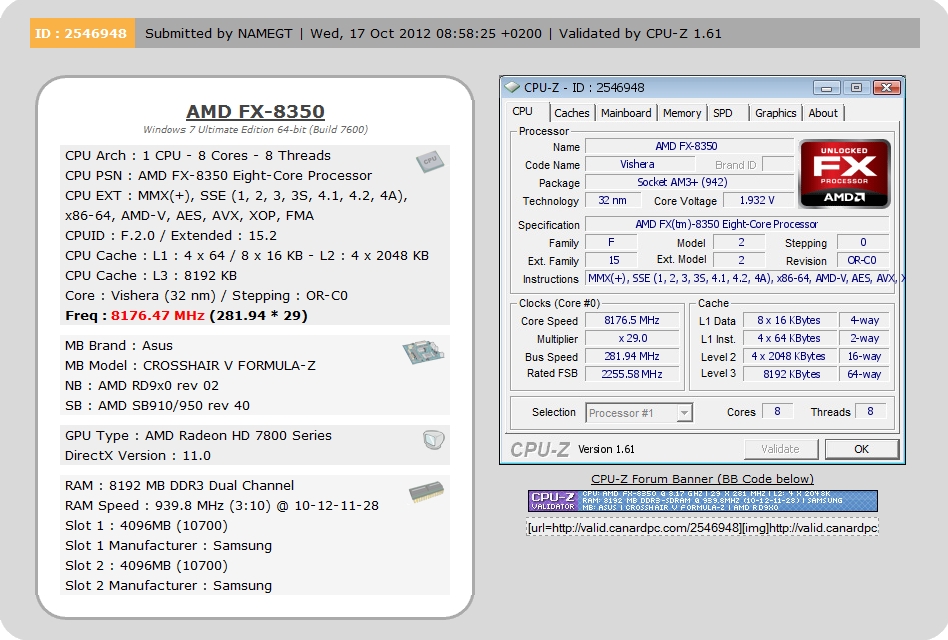
Task: Open the Graphics tab
Action: (x=775, y=113)
